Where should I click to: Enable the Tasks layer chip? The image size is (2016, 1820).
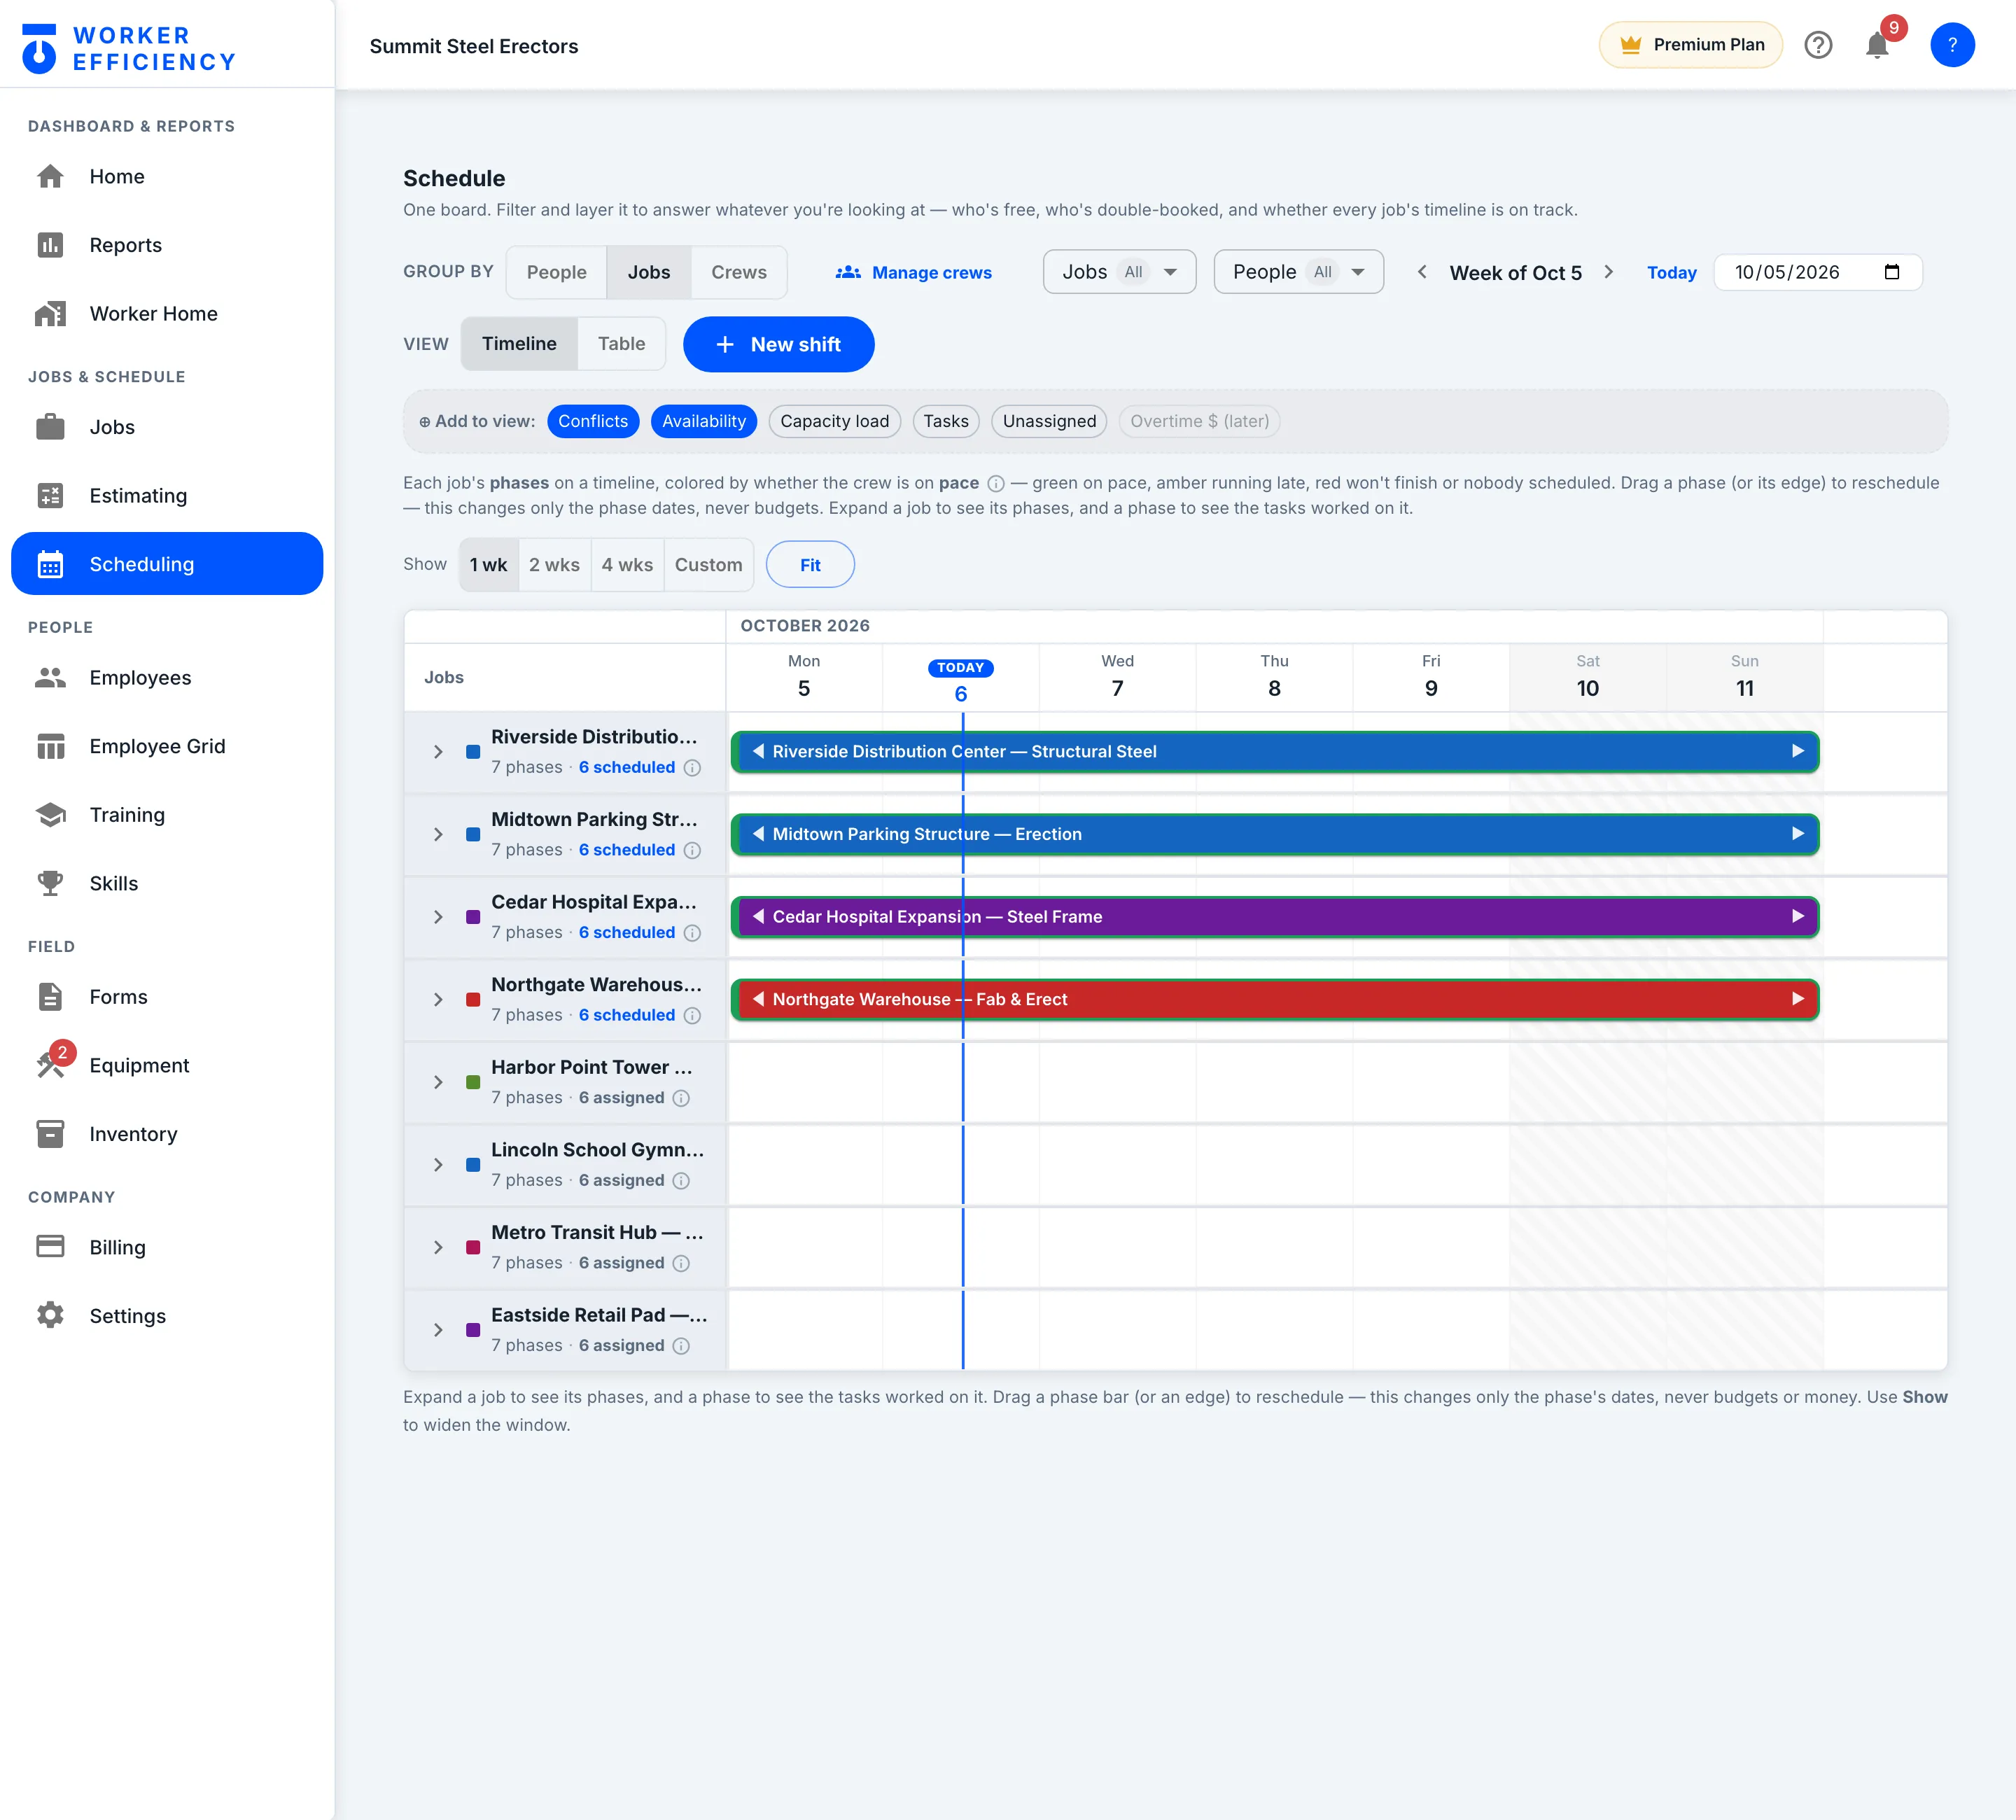945,421
